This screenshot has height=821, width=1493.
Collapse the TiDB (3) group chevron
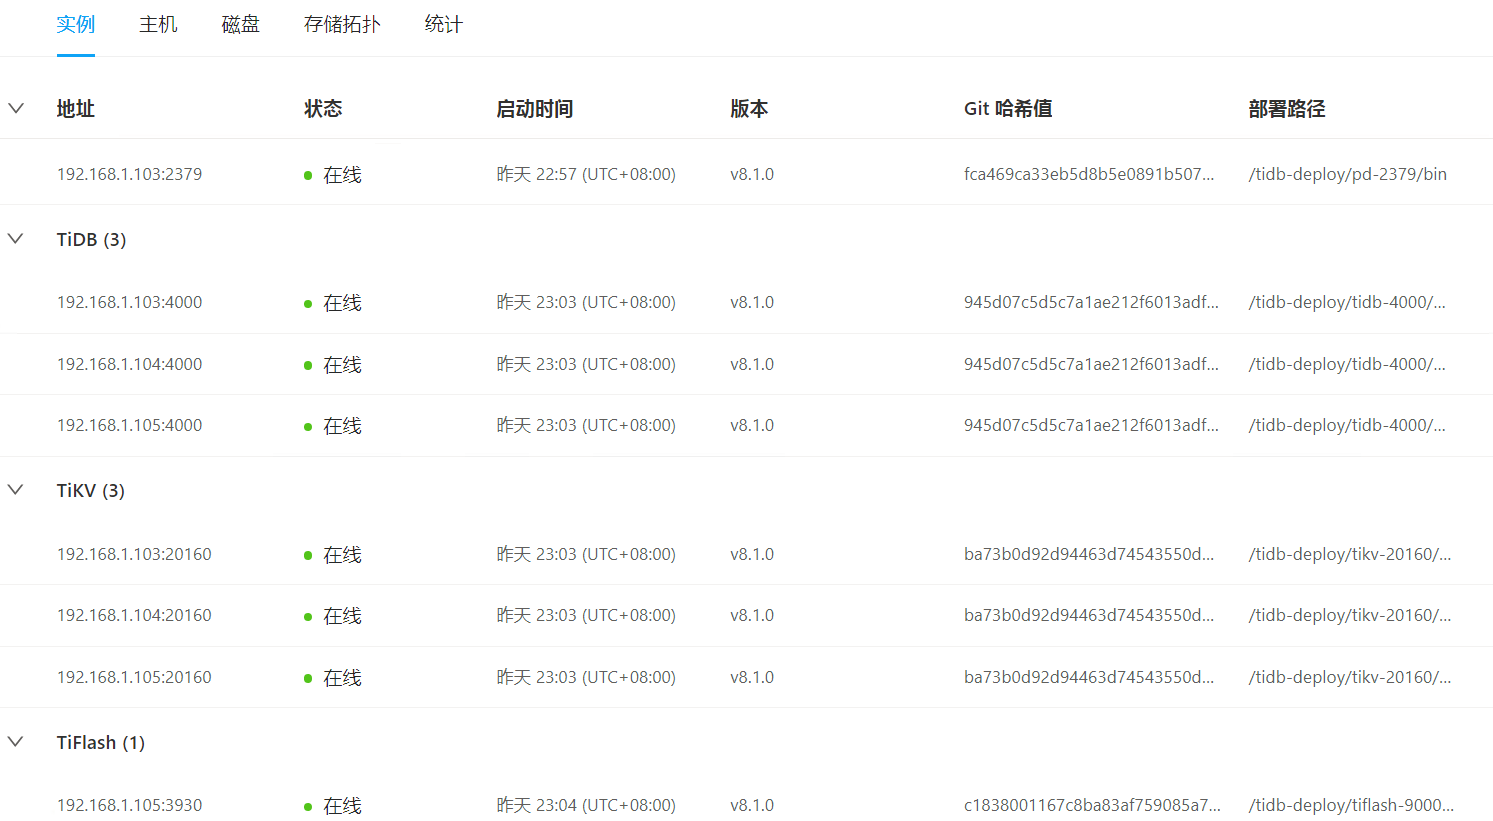pyautogui.click(x=16, y=239)
